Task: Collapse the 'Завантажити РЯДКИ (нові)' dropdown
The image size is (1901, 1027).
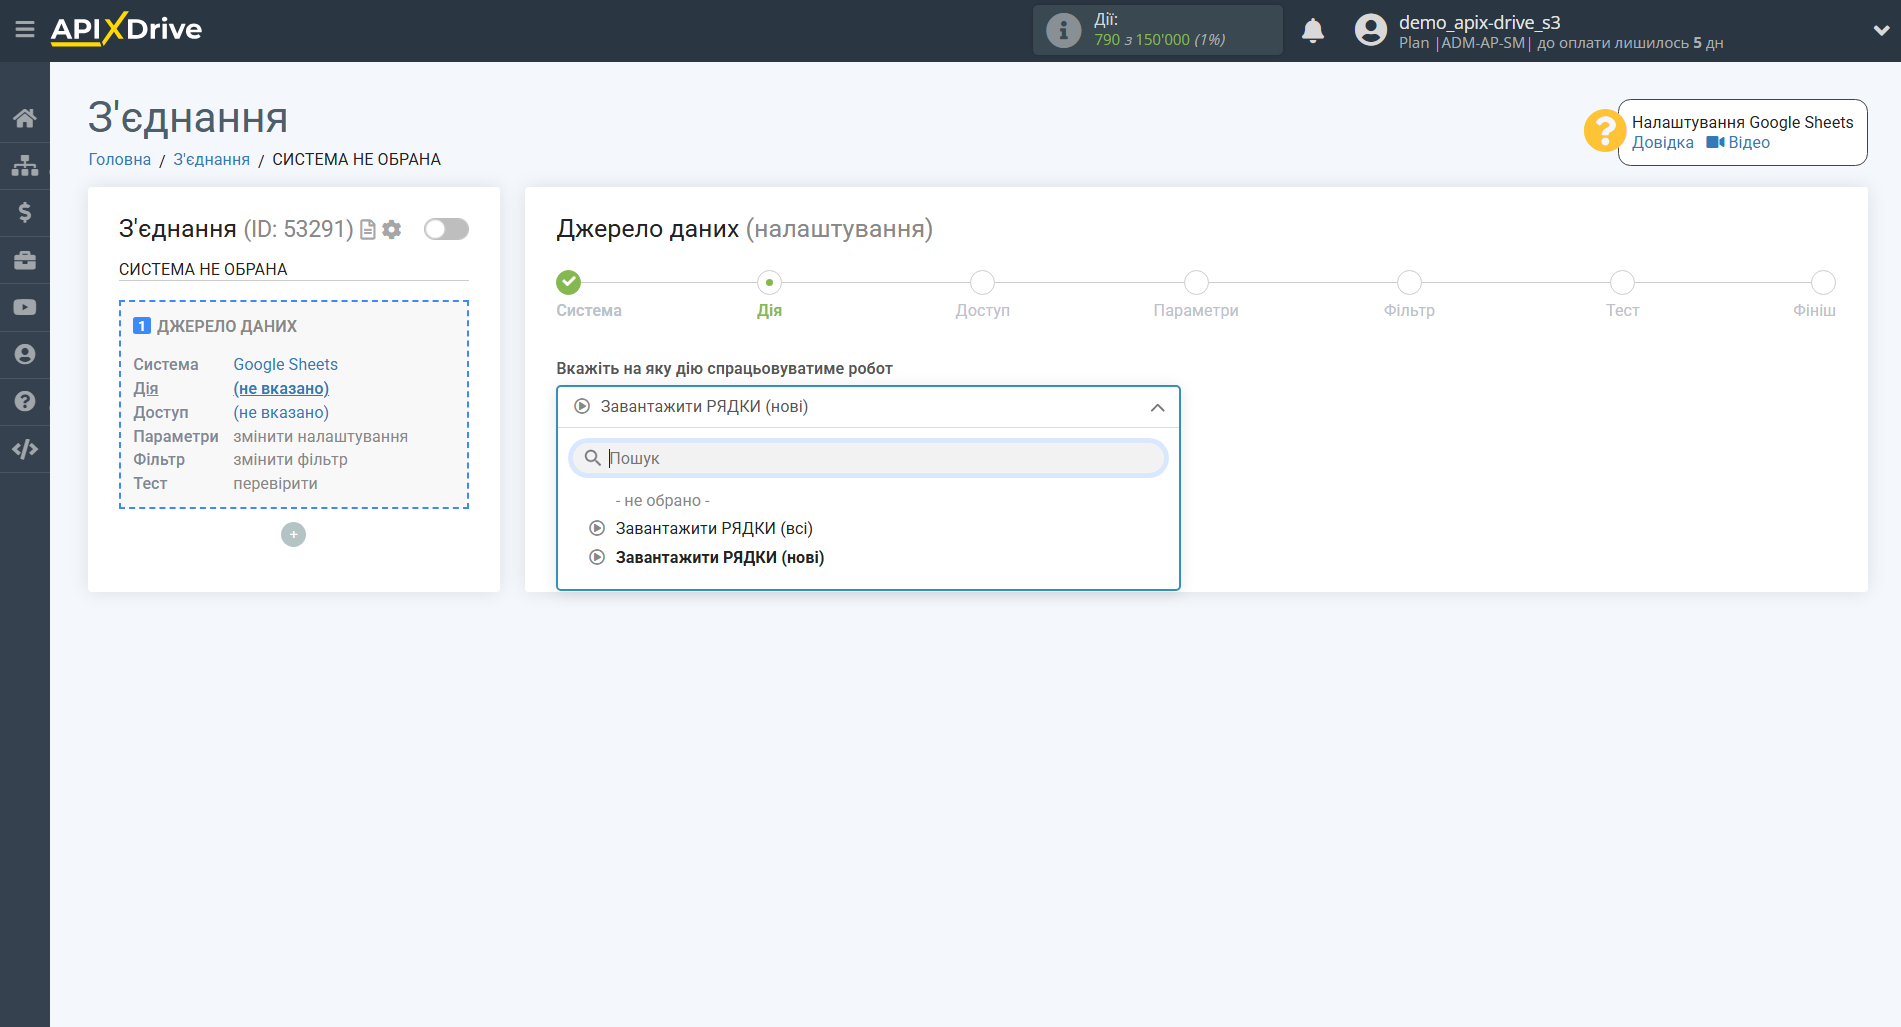Action: tap(1157, 407)
